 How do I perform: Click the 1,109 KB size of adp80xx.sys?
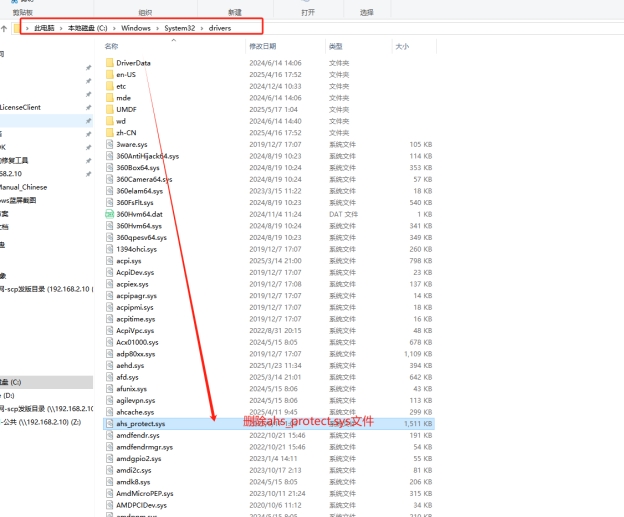pyautogui.click(x=418, y=354)
